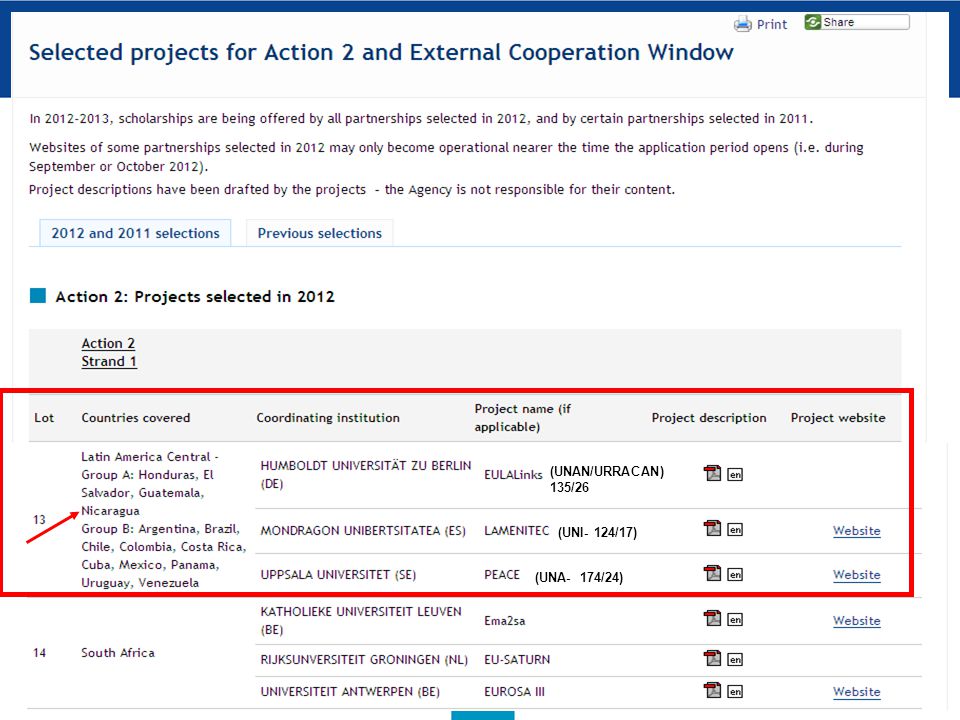Screen dimensions: 960x720
Task: Select 'KATHOLIEKE UNIVERSITEIT LEUVEN (BE)' cell
Action: [x=361, y=620]
